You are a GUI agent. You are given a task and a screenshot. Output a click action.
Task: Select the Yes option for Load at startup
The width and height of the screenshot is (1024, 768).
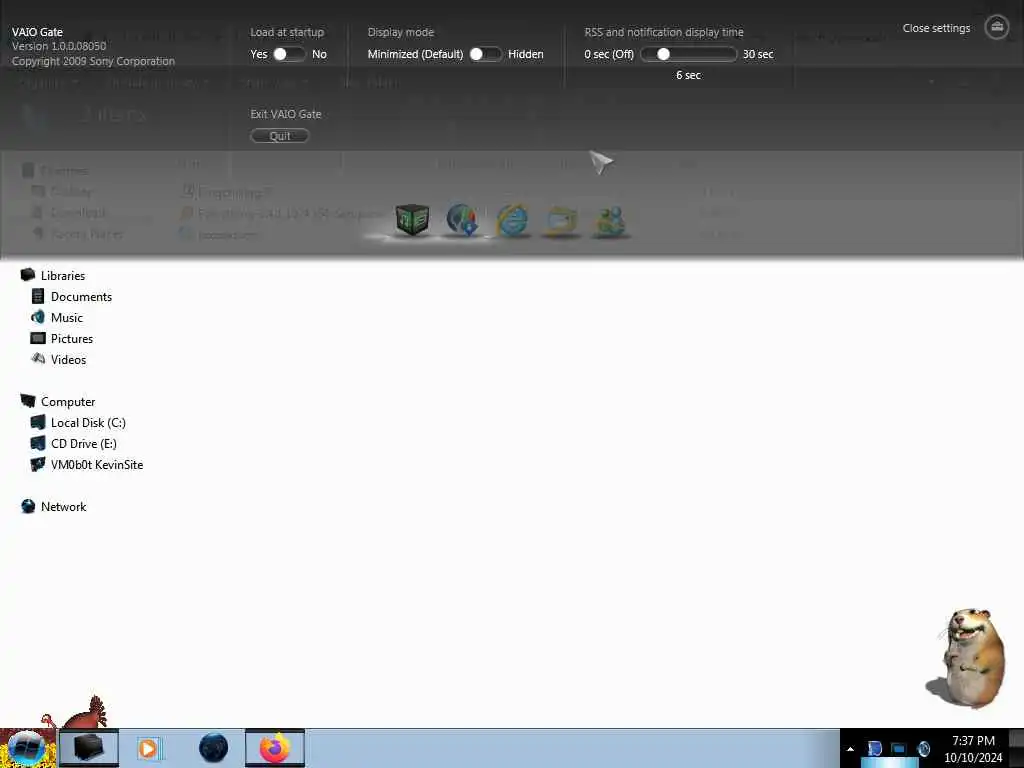259,54
